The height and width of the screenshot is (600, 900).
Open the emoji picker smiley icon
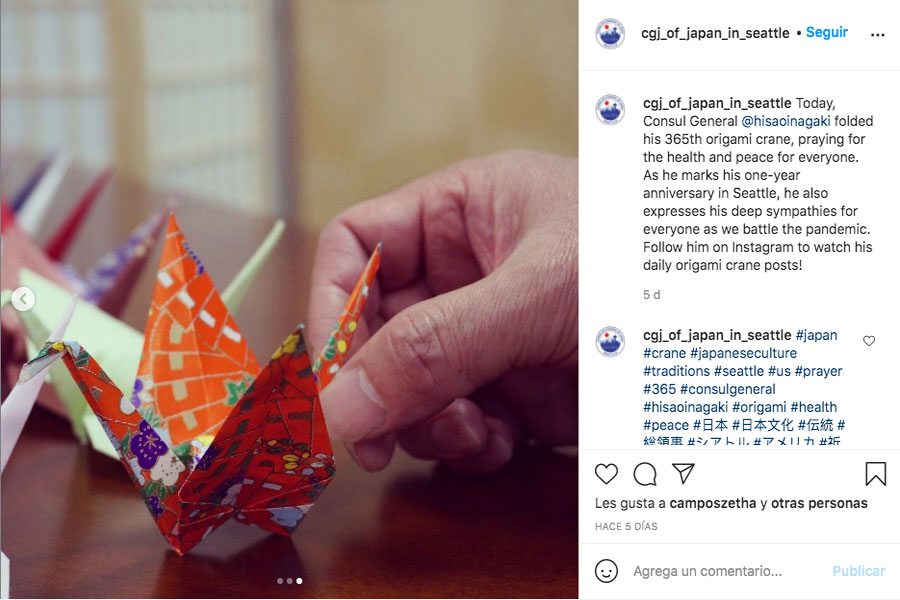[x=606, y=571]
